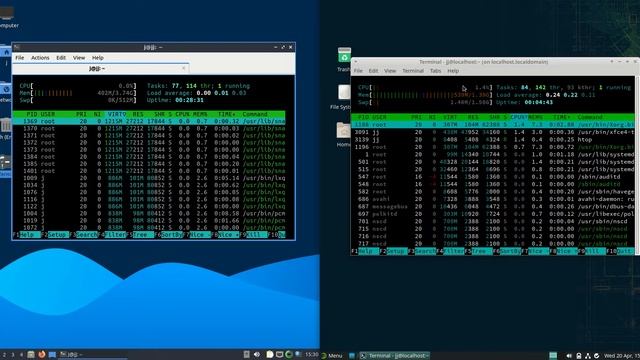Open Help menu in left terminal window
This screenshot has height=360, width=640.
coord(98,58)
